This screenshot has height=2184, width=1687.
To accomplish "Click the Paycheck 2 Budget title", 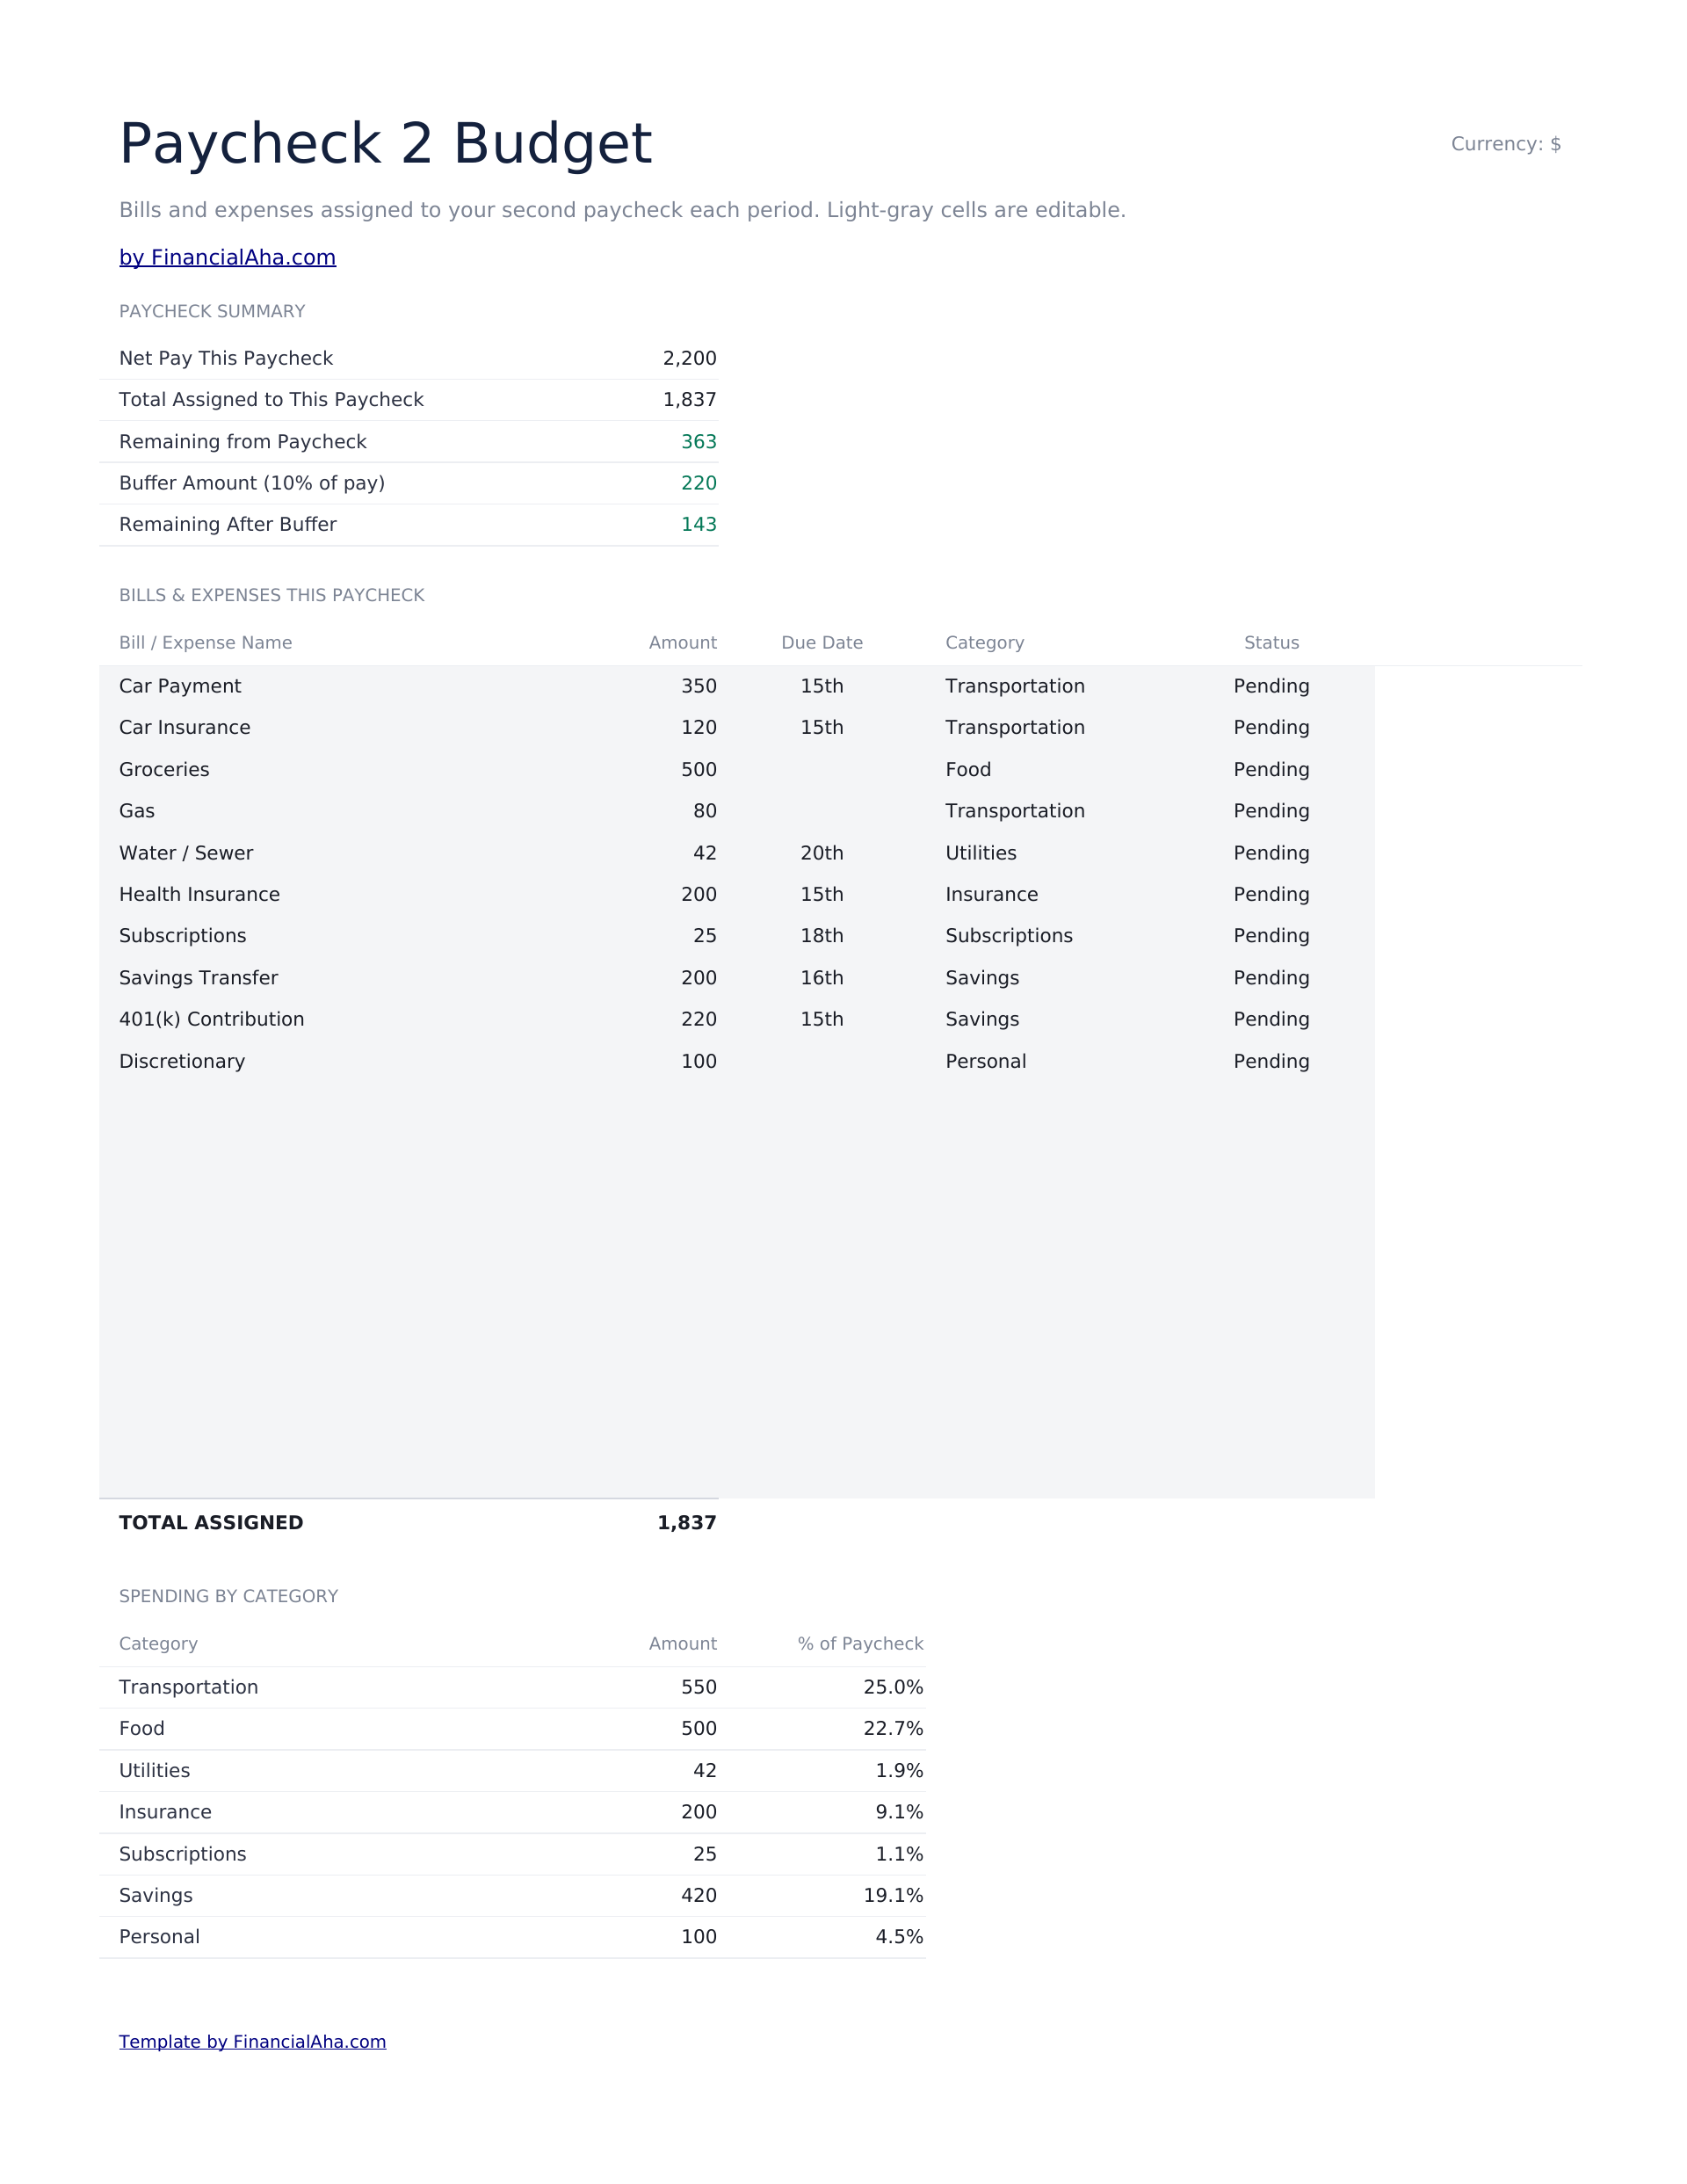I will point(385,144).
